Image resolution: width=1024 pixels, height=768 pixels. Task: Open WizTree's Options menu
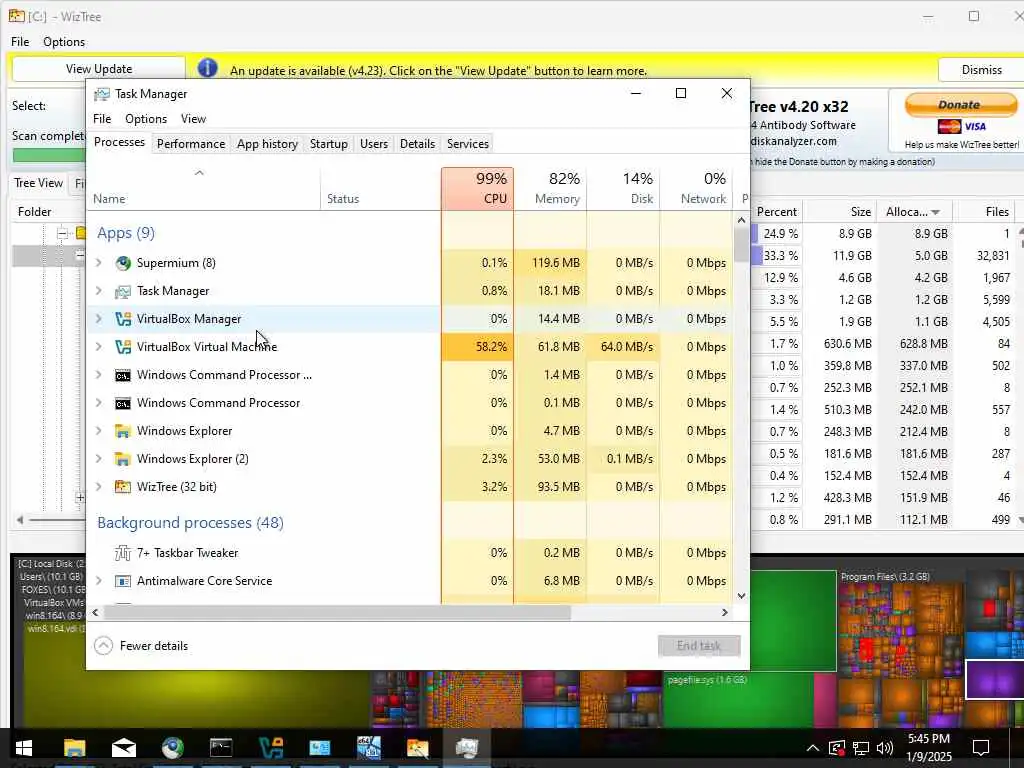coord(64,42)
